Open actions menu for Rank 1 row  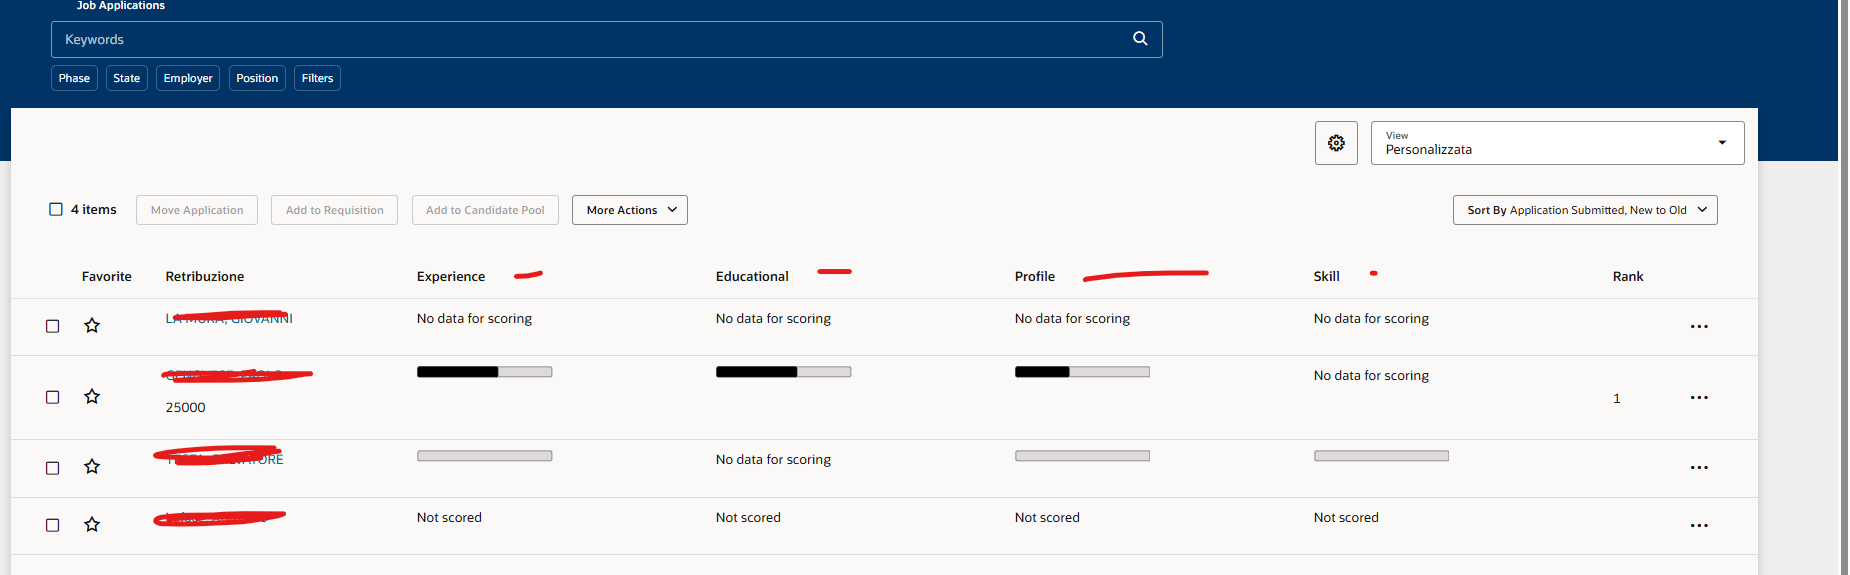[1699, 398]
